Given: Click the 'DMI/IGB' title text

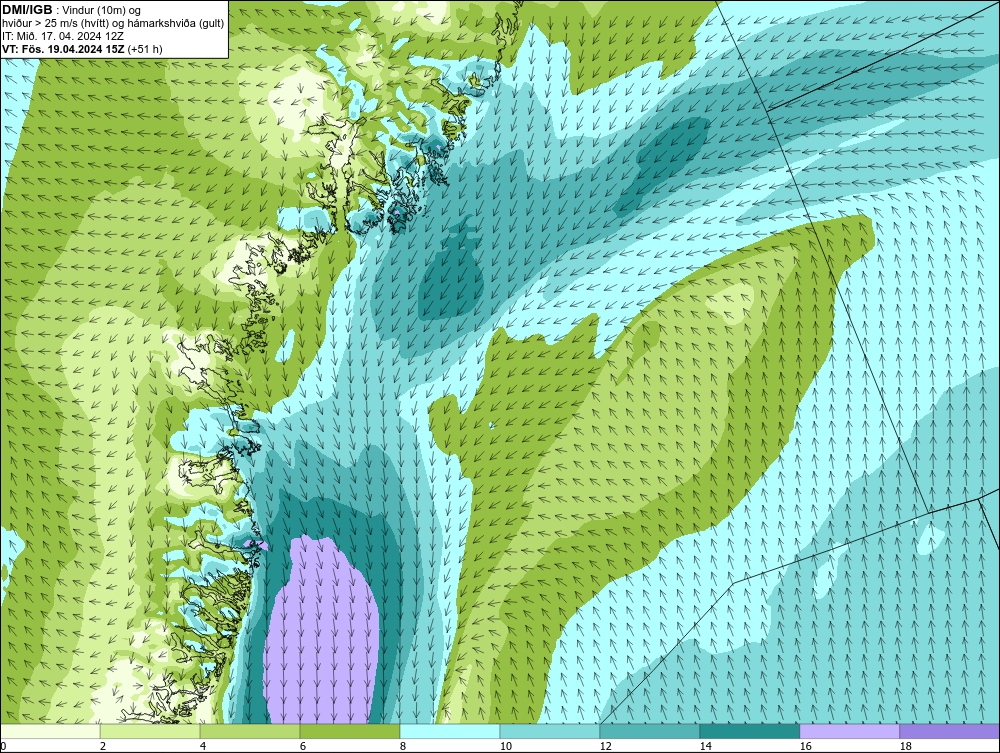Looking at the screenshot, I should [27, 10].
